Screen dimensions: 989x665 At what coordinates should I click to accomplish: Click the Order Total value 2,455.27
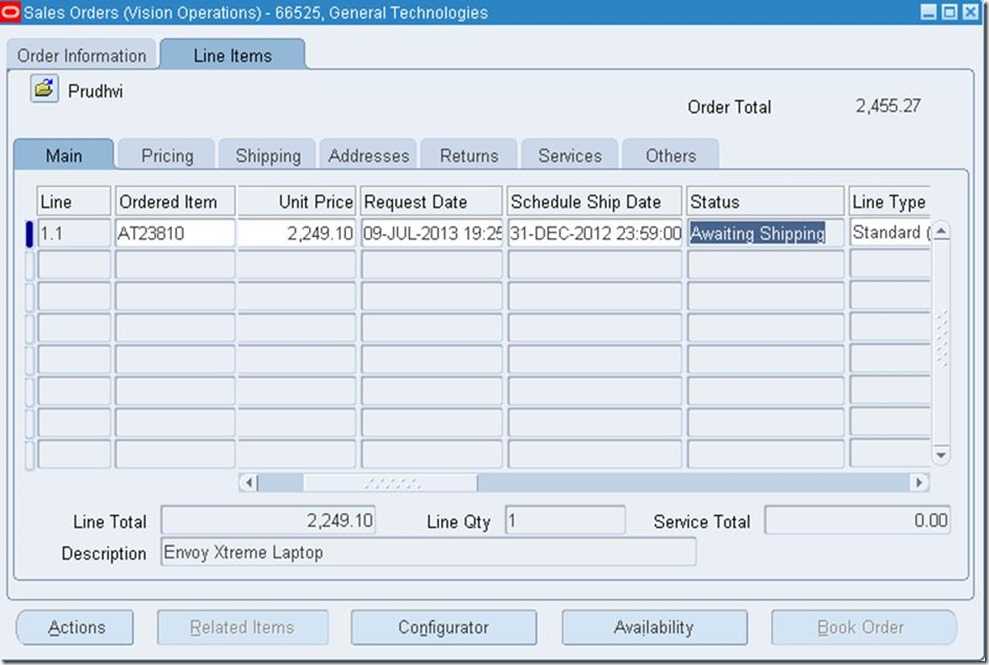[x=888, y=105]
